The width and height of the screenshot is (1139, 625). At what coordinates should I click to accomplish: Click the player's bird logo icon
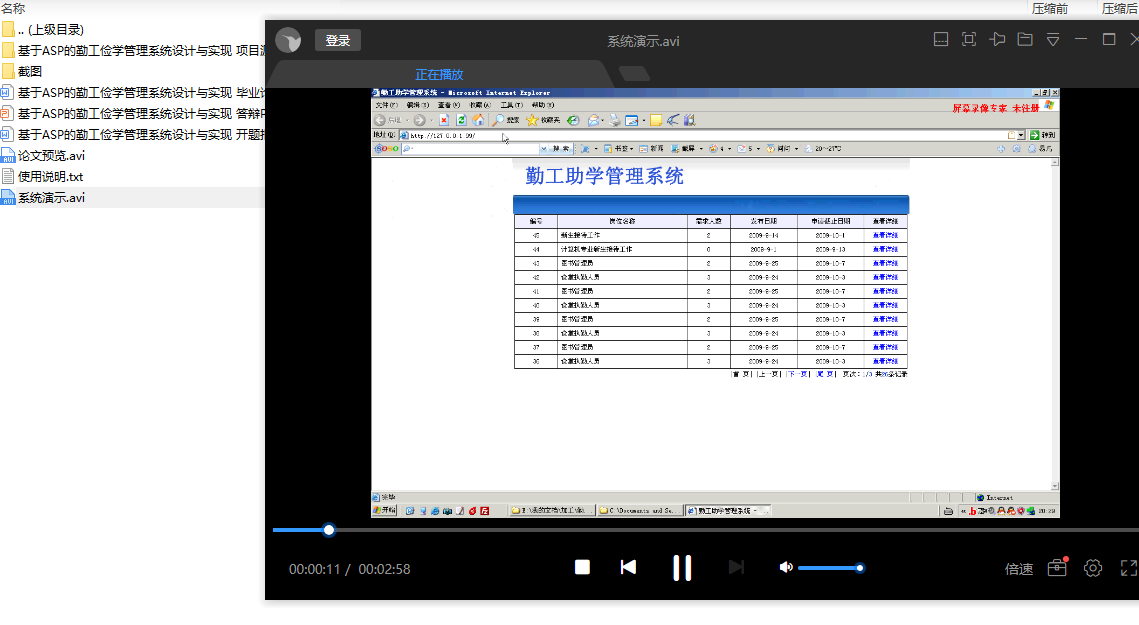(x=288, y=41)
